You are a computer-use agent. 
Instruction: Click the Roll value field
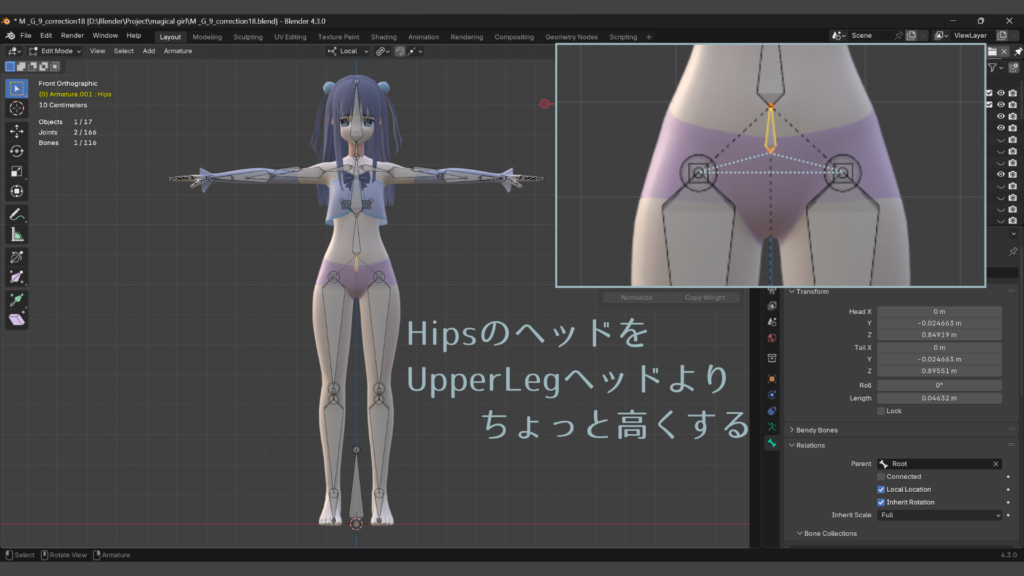pyautogui.click(x=939, y=385)
